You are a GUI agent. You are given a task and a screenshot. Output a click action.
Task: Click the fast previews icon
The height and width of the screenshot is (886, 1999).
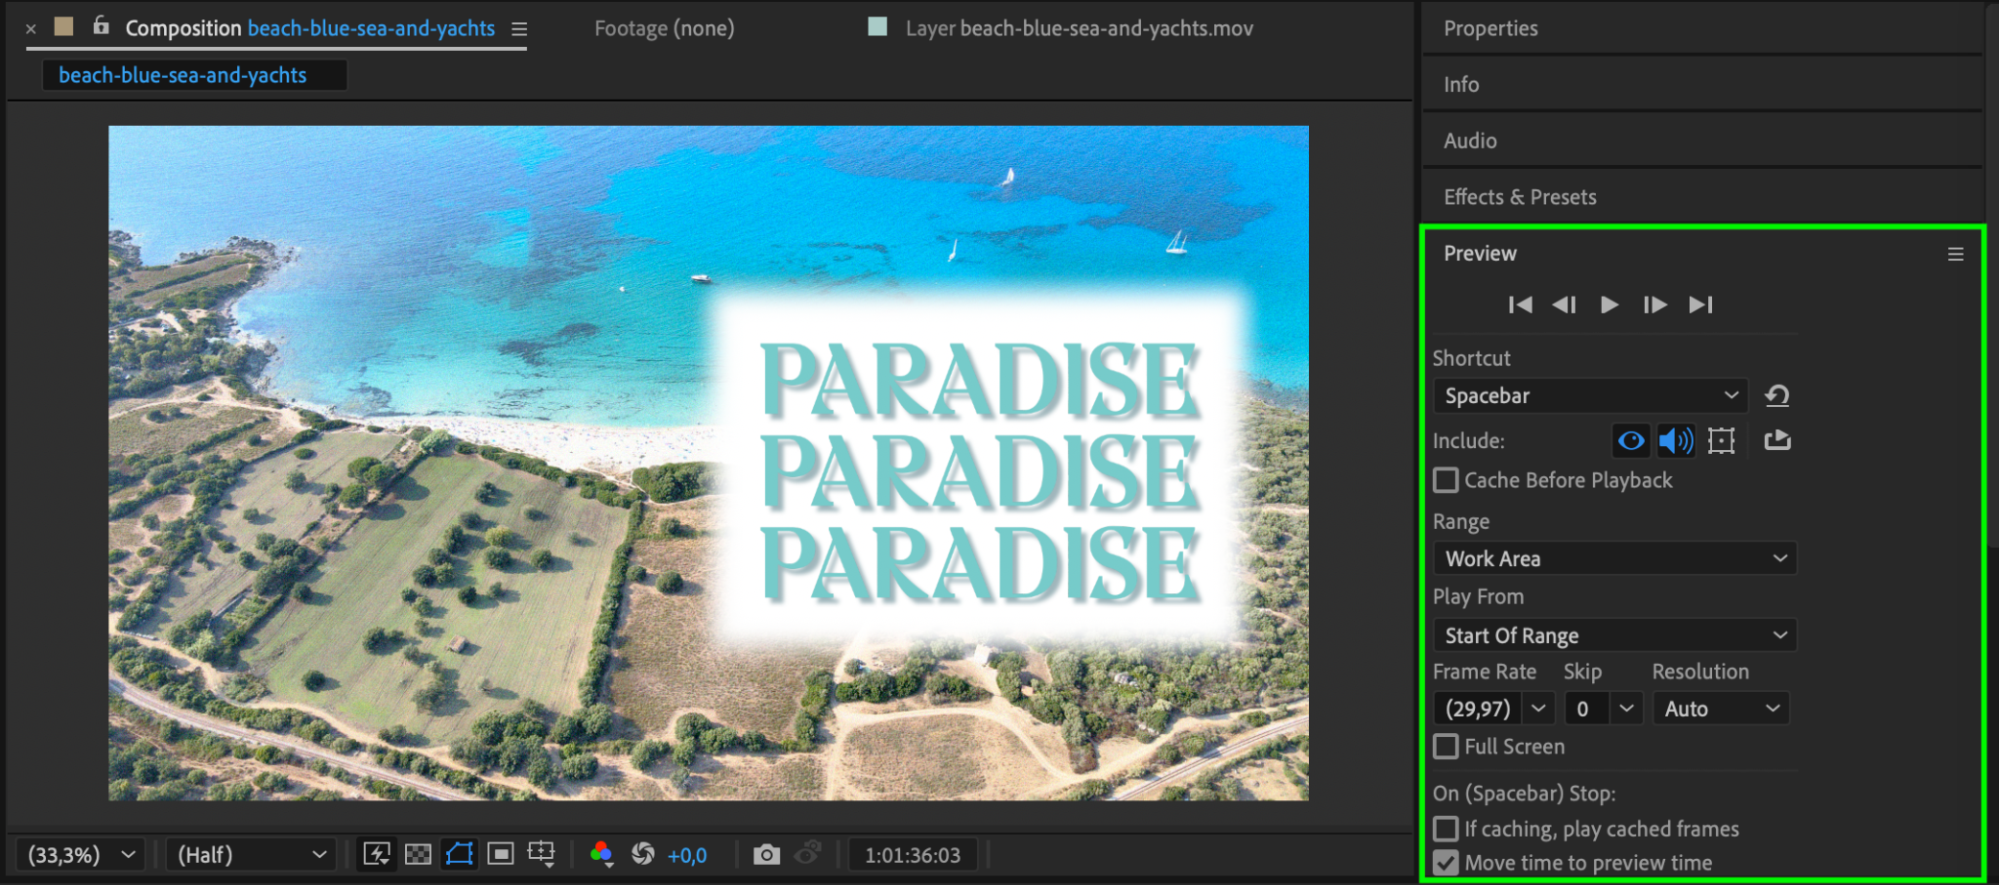point(376,854)
